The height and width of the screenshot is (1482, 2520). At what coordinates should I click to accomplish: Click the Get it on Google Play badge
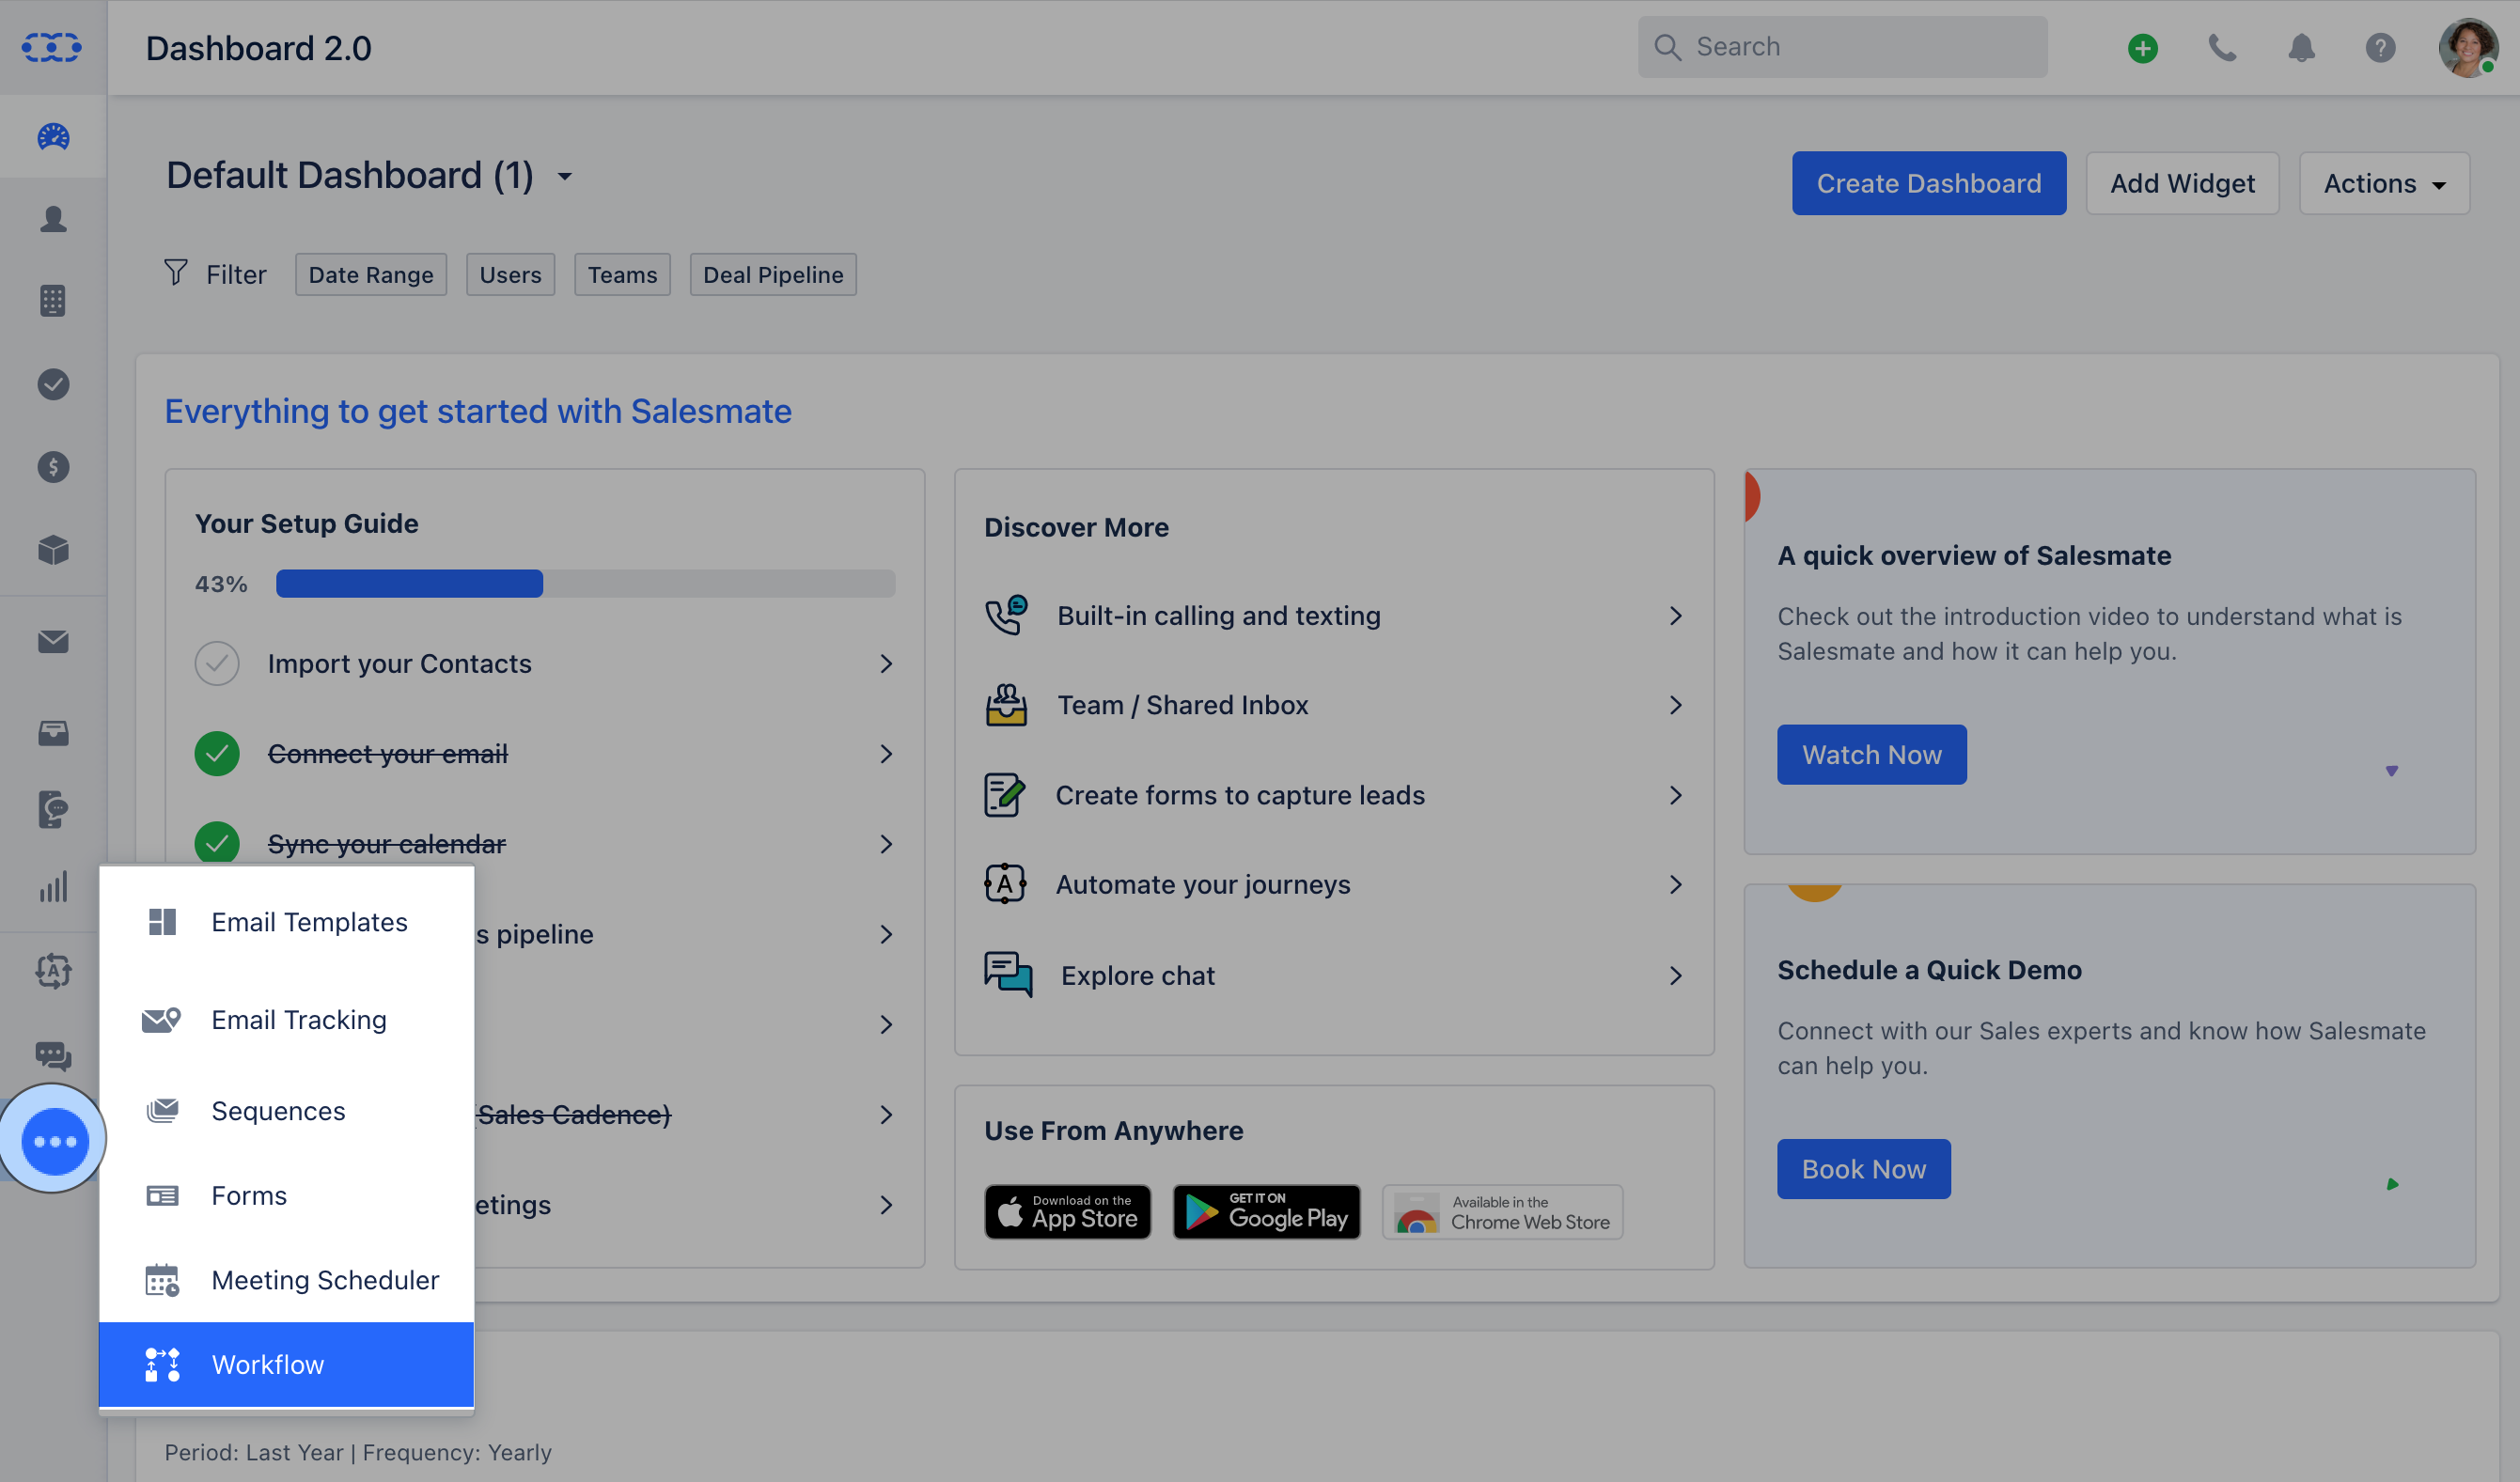click(x=1266, y=1211)
